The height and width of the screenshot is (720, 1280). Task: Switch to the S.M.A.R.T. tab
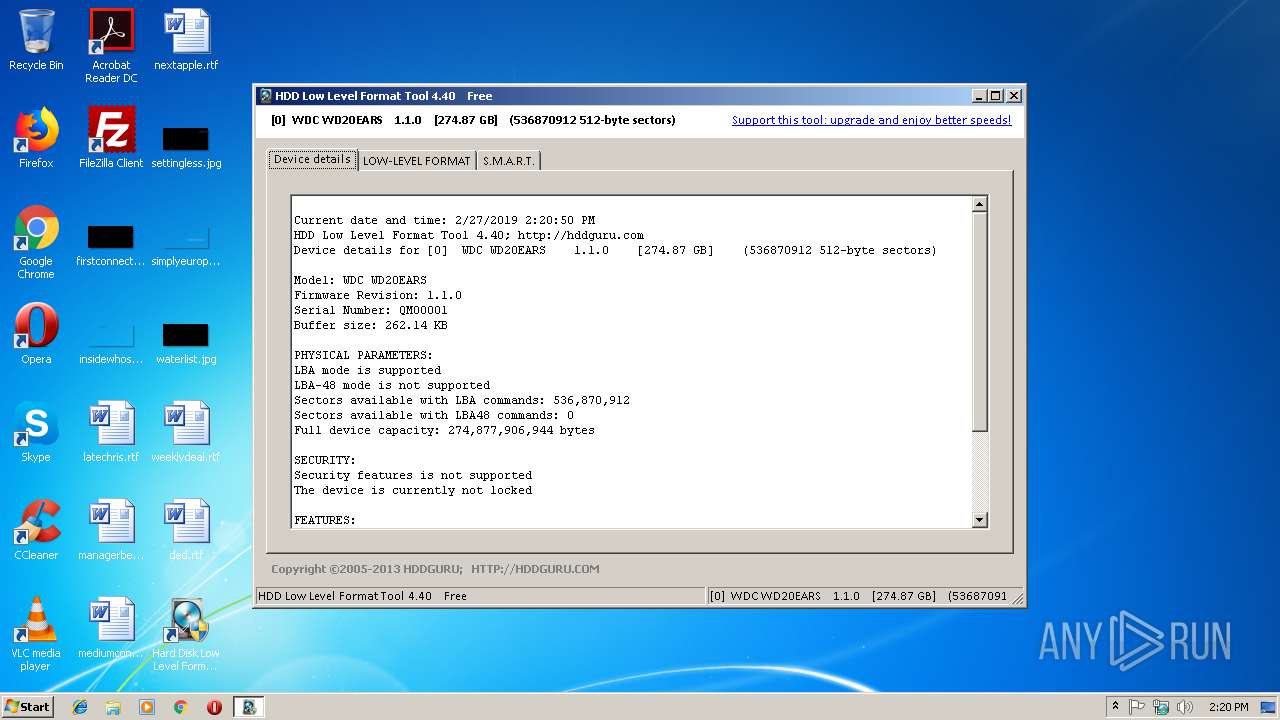[508, 161]
